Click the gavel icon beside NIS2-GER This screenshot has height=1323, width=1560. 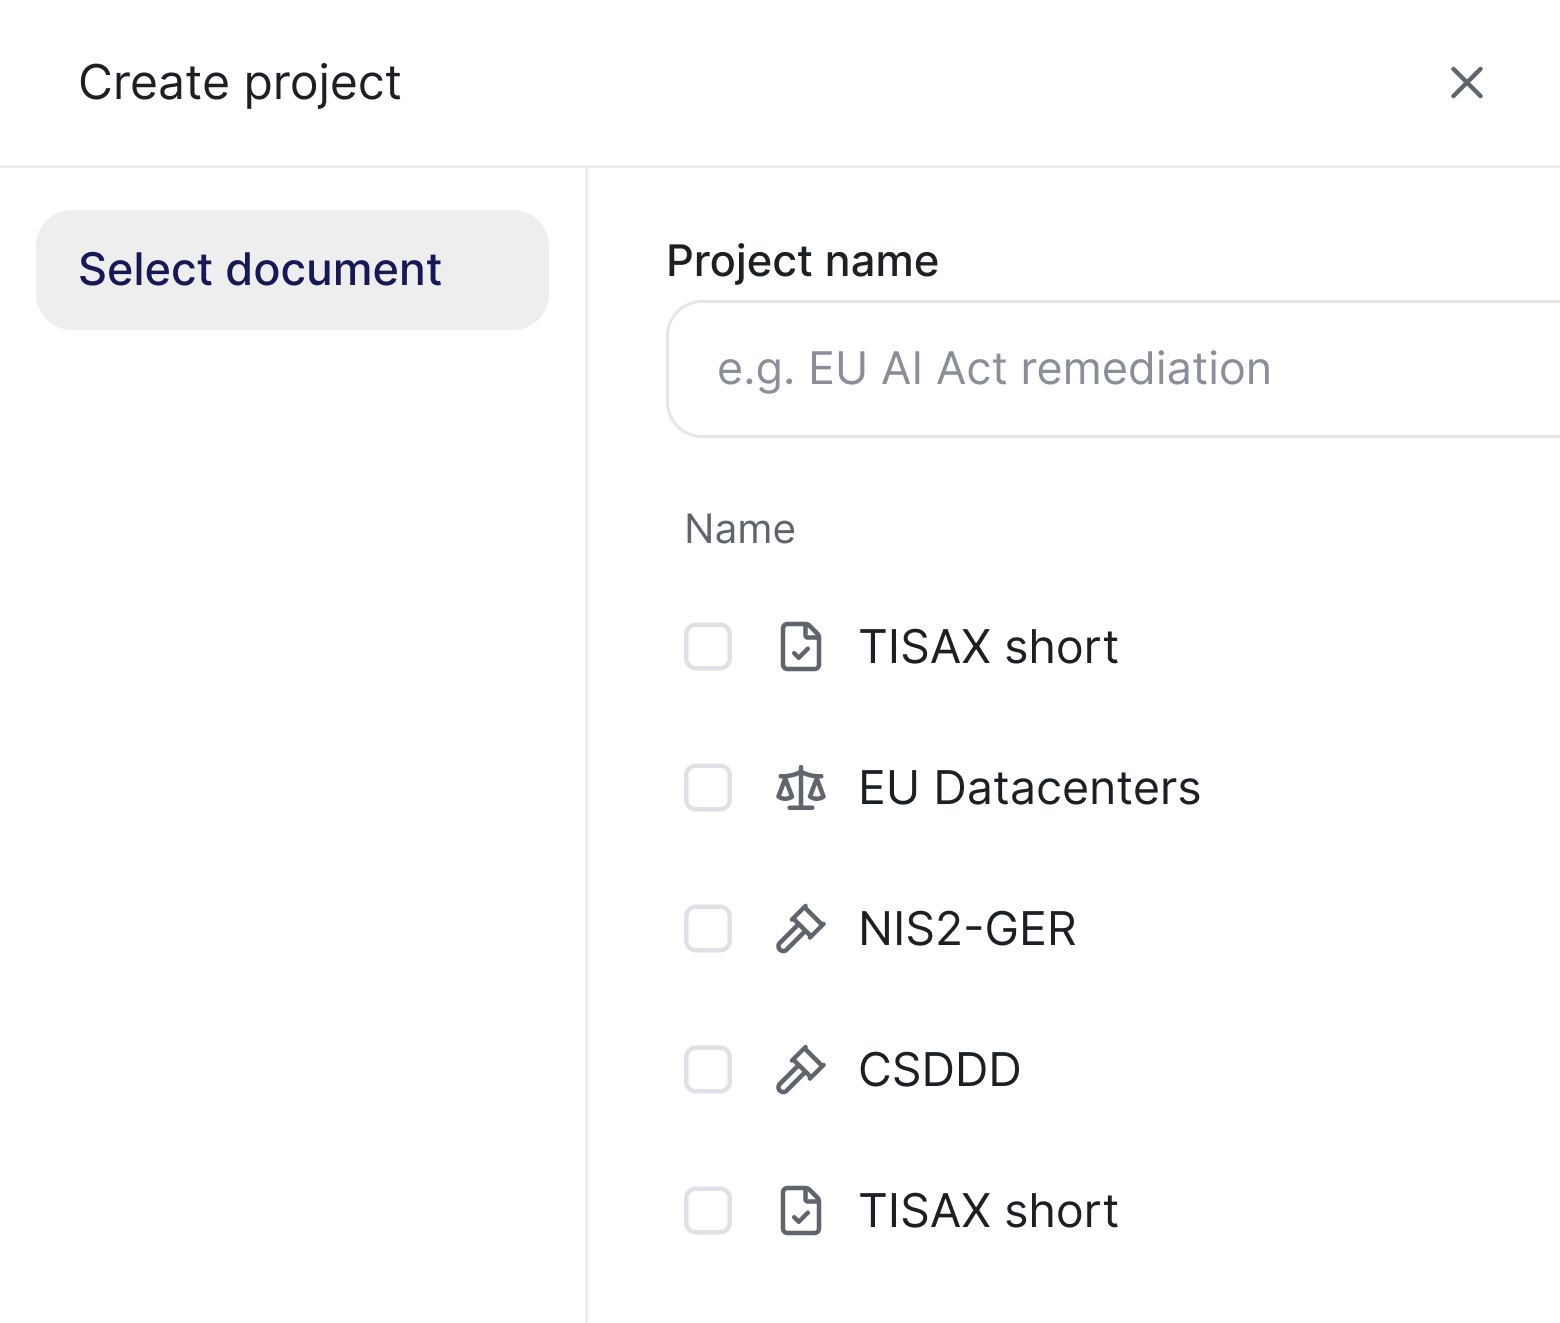click(x=801, y=928)
